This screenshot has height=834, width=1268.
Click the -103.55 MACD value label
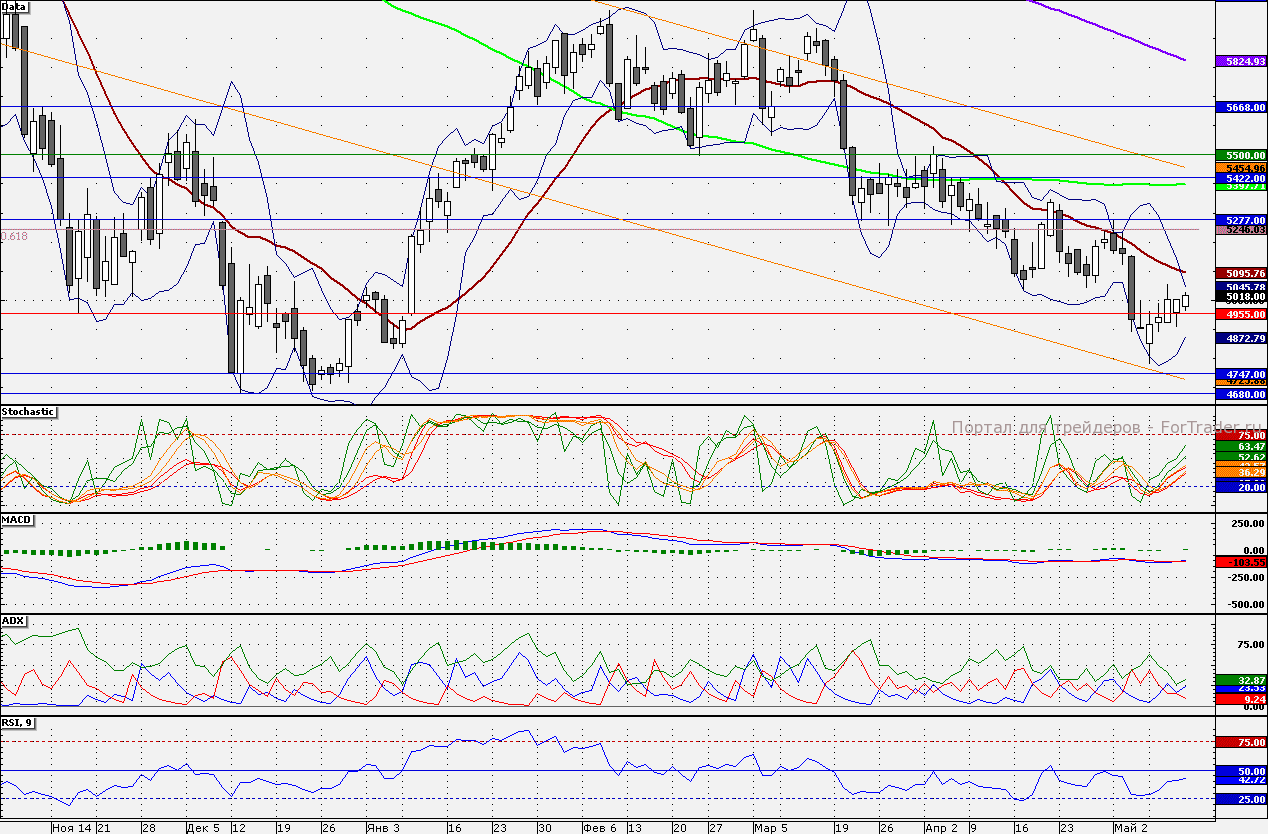click(1240, 563)
